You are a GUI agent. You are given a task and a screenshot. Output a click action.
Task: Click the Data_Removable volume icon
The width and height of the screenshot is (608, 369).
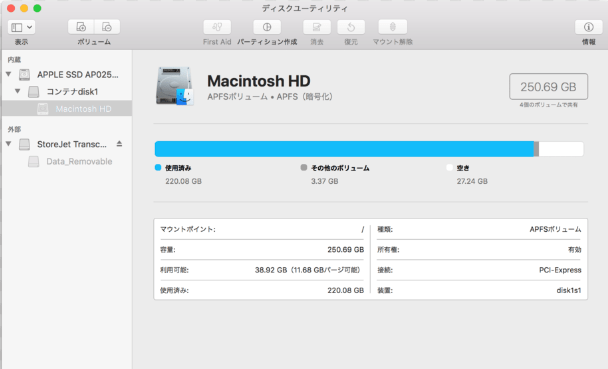(33, 161)
